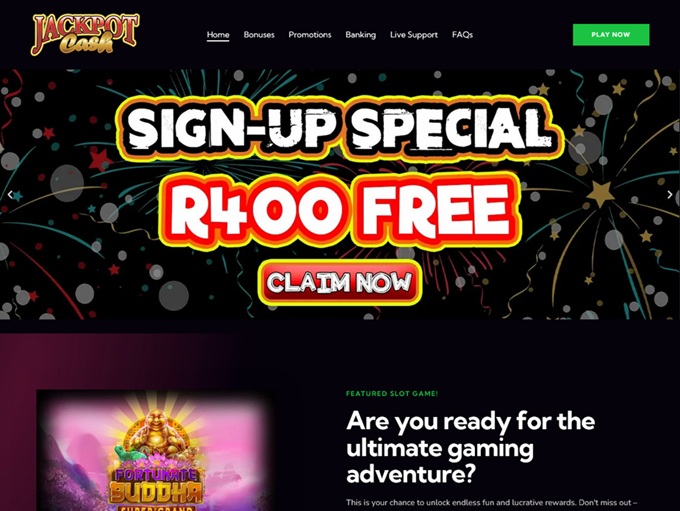Click the gold star firework graphic
The height and width of the screenshot is (511, 680).
coord(600,194)
